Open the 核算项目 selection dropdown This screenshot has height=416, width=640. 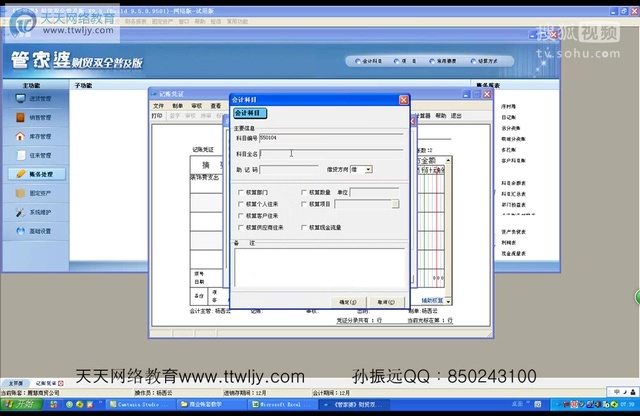pos(395,203)
